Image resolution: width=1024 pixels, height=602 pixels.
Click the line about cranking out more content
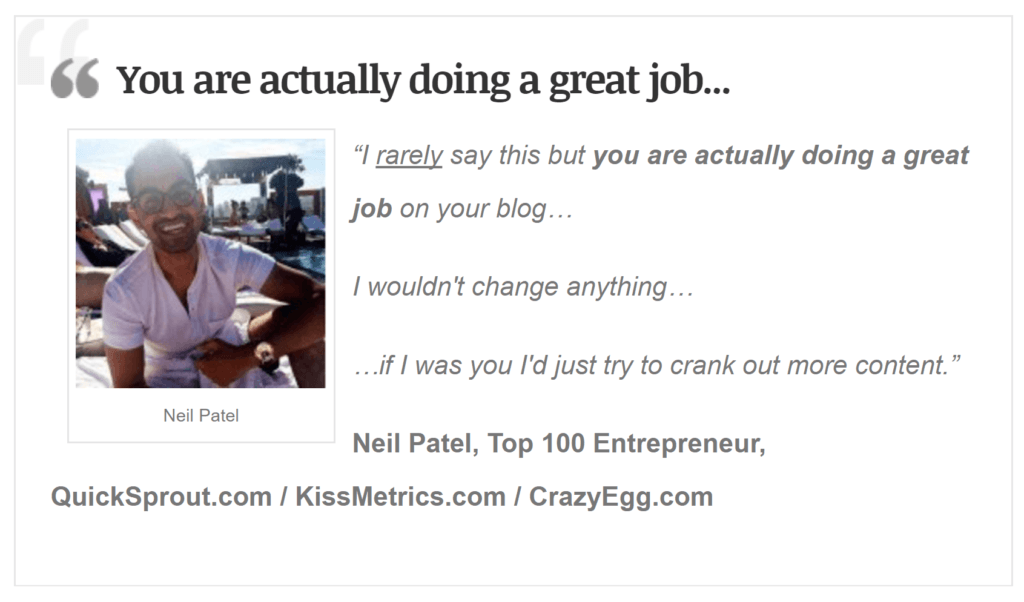click(656, 365)
